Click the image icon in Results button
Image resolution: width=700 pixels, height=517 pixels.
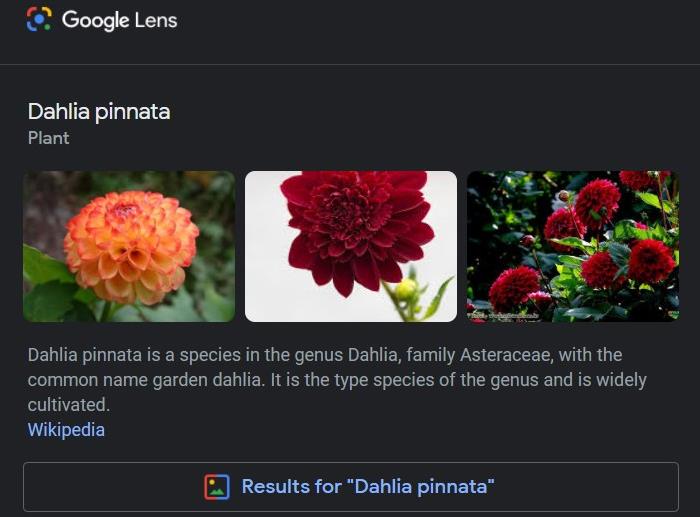tap(217, 487)
